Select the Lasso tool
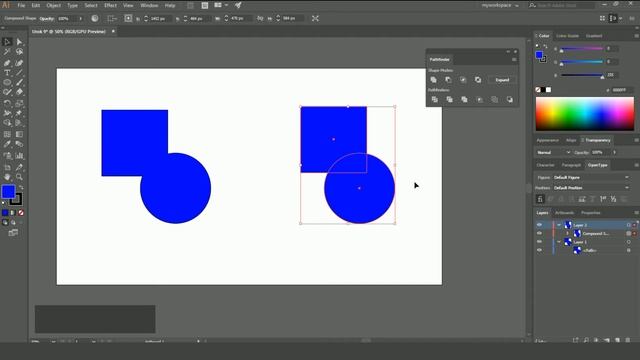This screenshot has width=640, height=360. [x=19, y=52]
